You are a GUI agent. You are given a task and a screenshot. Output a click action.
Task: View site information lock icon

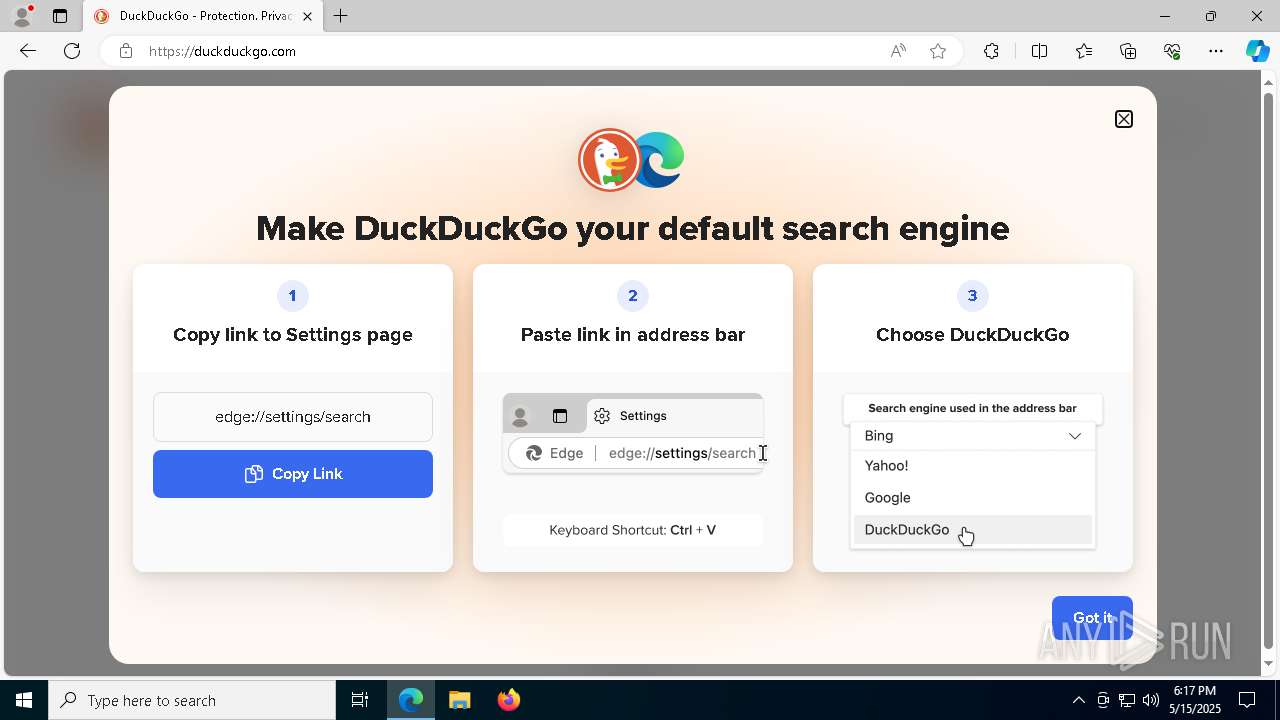[125, 51]
